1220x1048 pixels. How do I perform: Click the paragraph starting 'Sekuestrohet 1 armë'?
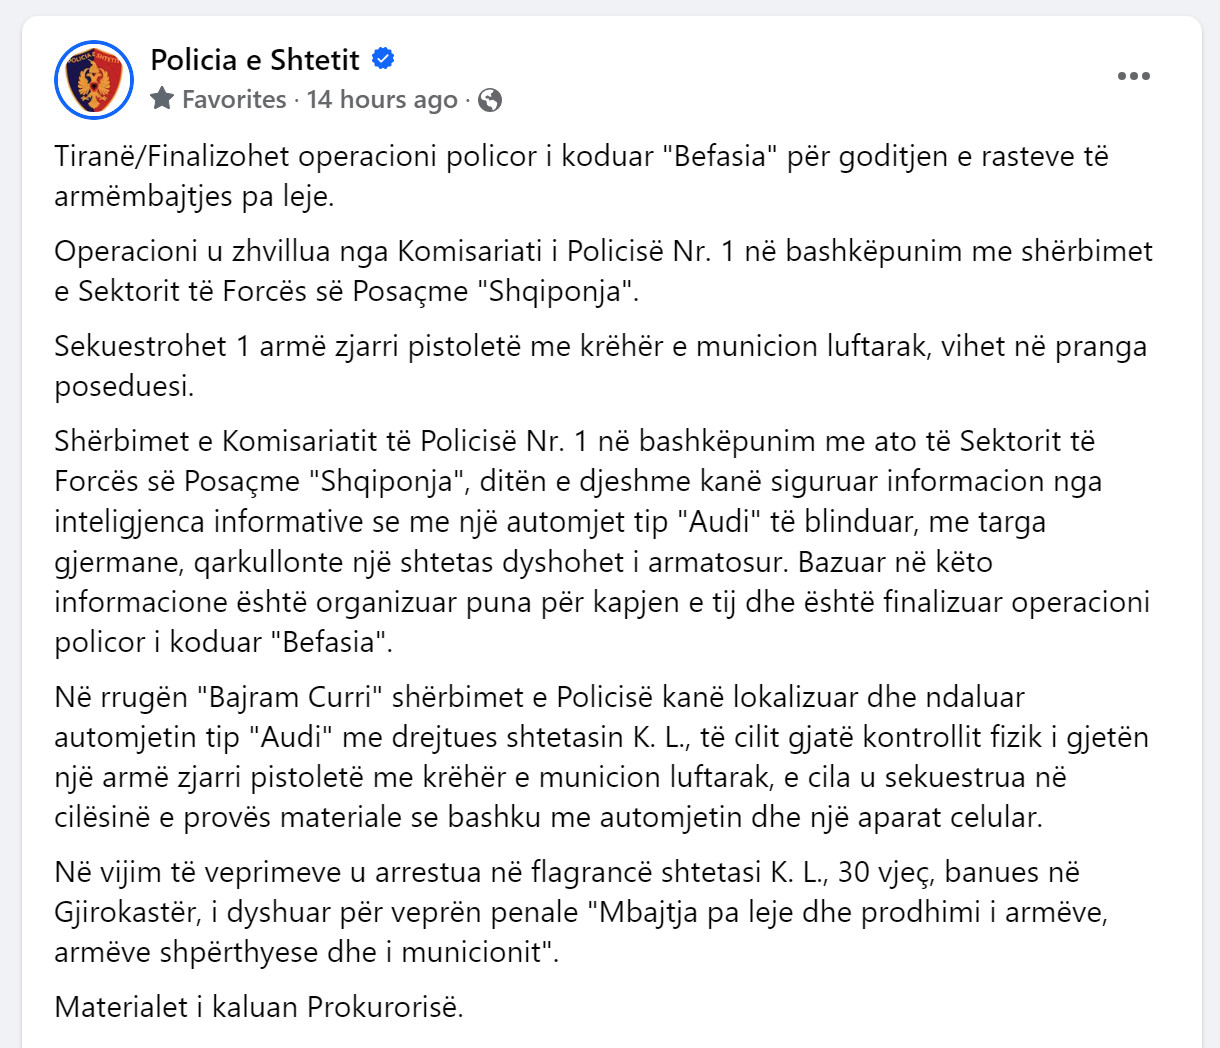coord(600,366)
